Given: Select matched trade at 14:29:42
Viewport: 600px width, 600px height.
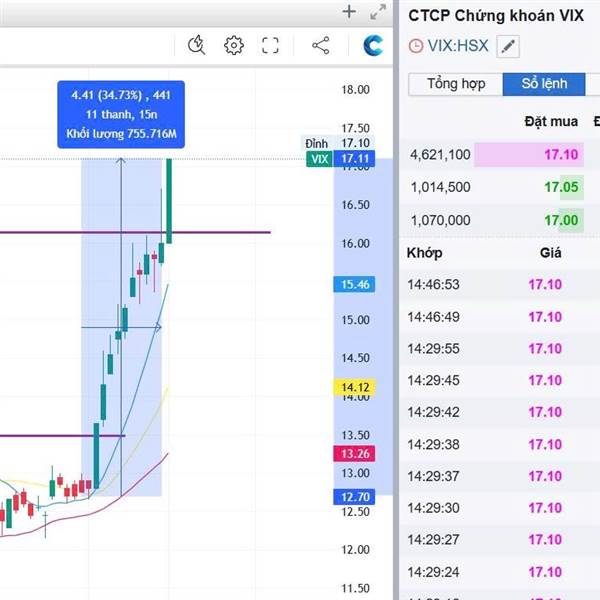Looking at the screenshot, I should 499,412.
